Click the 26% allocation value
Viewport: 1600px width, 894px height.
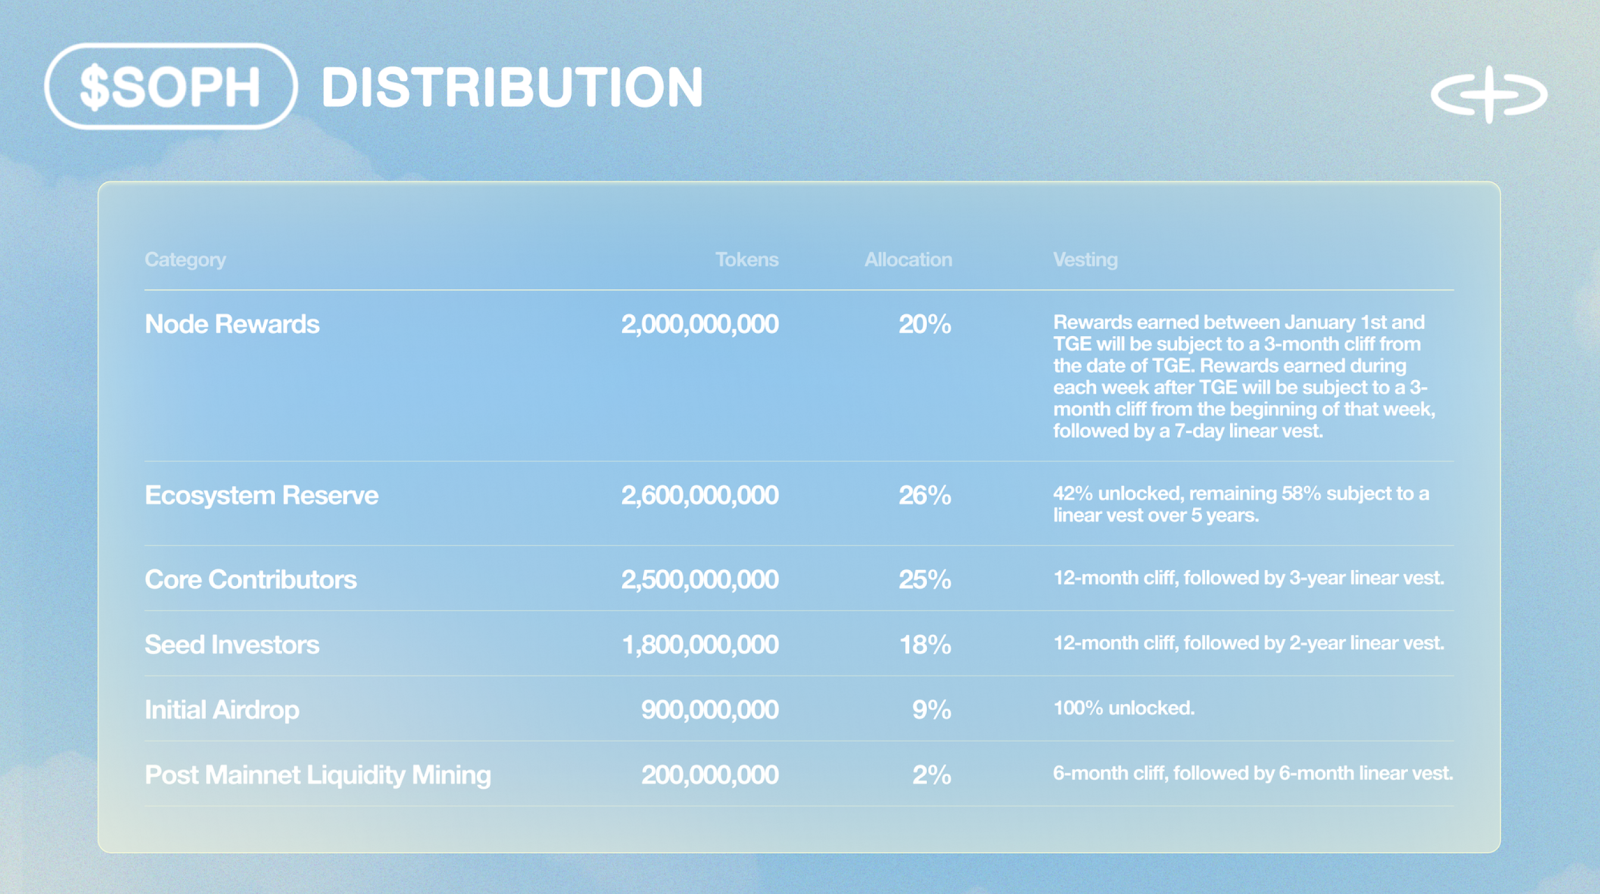(x=924, y=495)
